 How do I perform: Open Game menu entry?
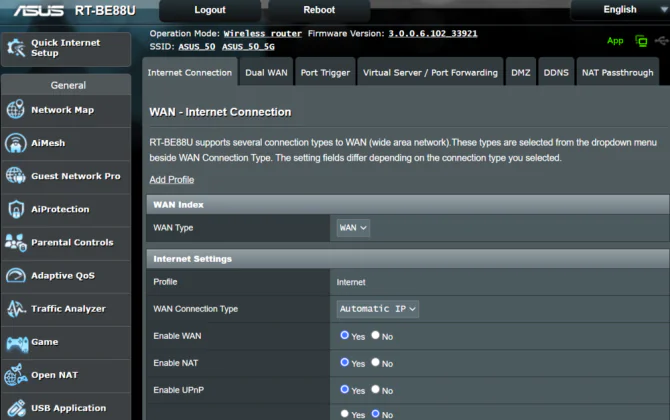pyautogui.click(x=66, y=342)
